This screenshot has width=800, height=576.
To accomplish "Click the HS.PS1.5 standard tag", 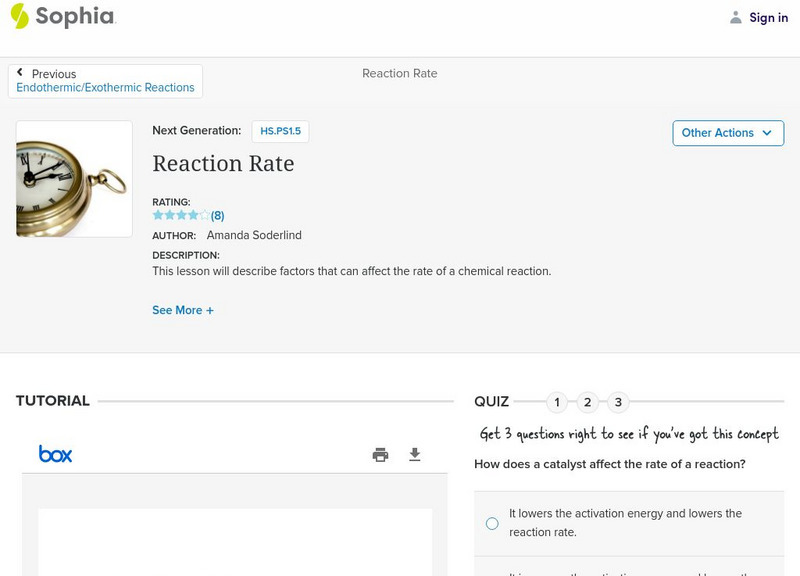I will click(x=280, y=131).
